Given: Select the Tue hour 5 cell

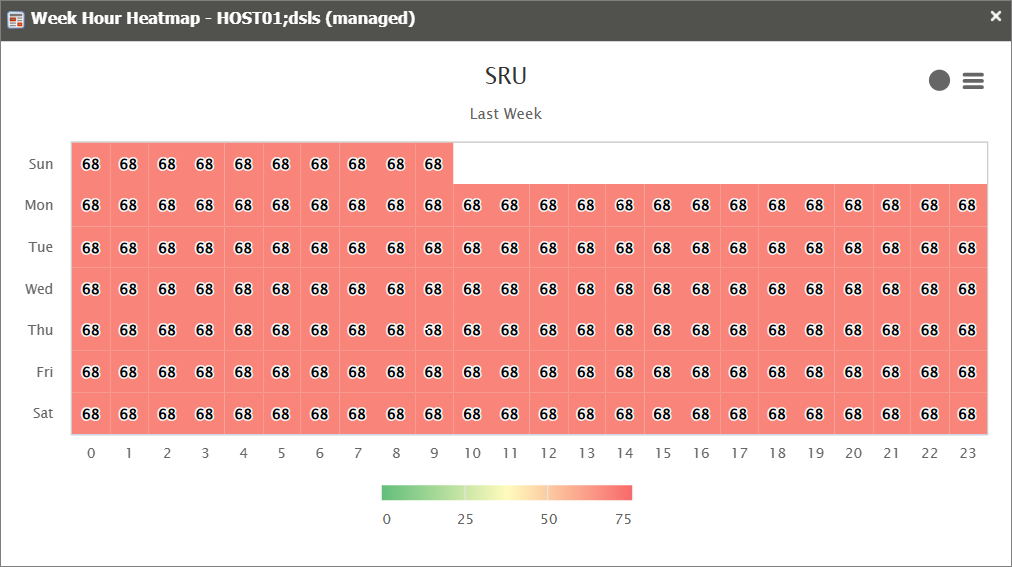Looking at the screenshot, I should (281, 247).
